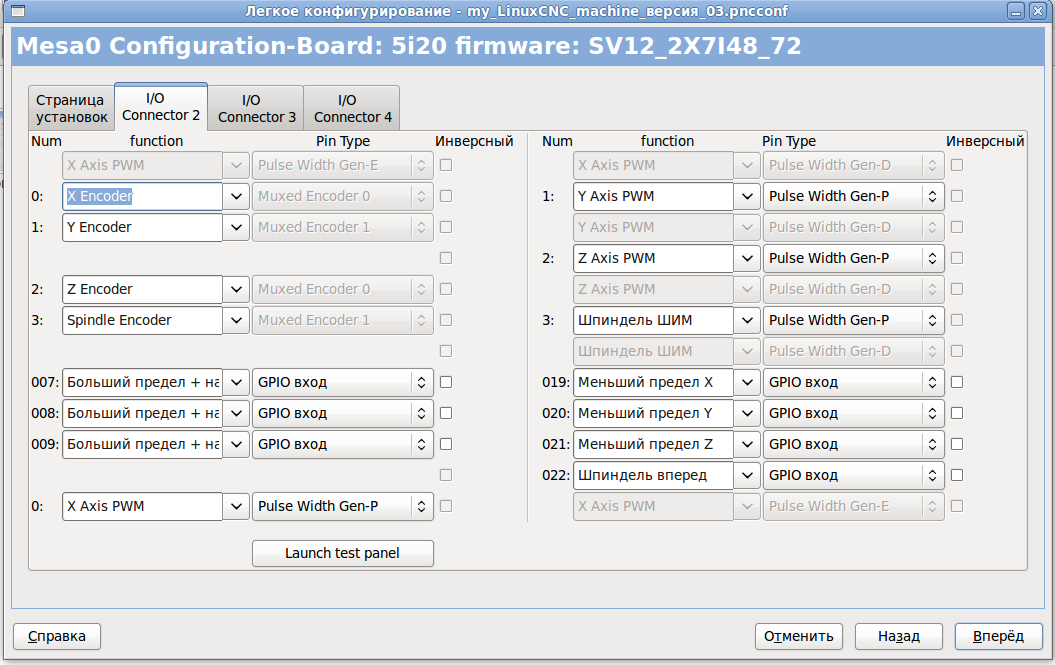Launch the test panel
This screenshot has width=1055, height=665.
[x=342, y=553]
